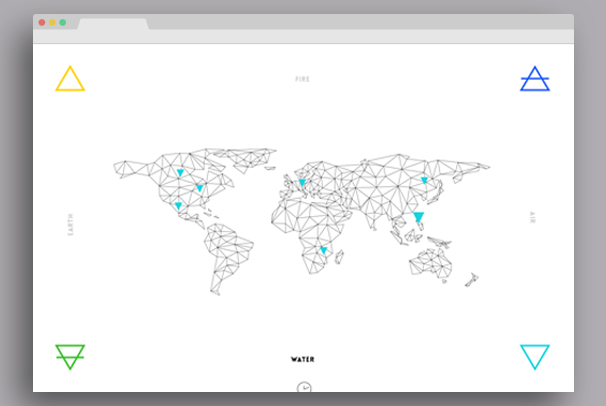Select the cyan marker over the USA
Screen dimensions: 606x406
[199, 188]
